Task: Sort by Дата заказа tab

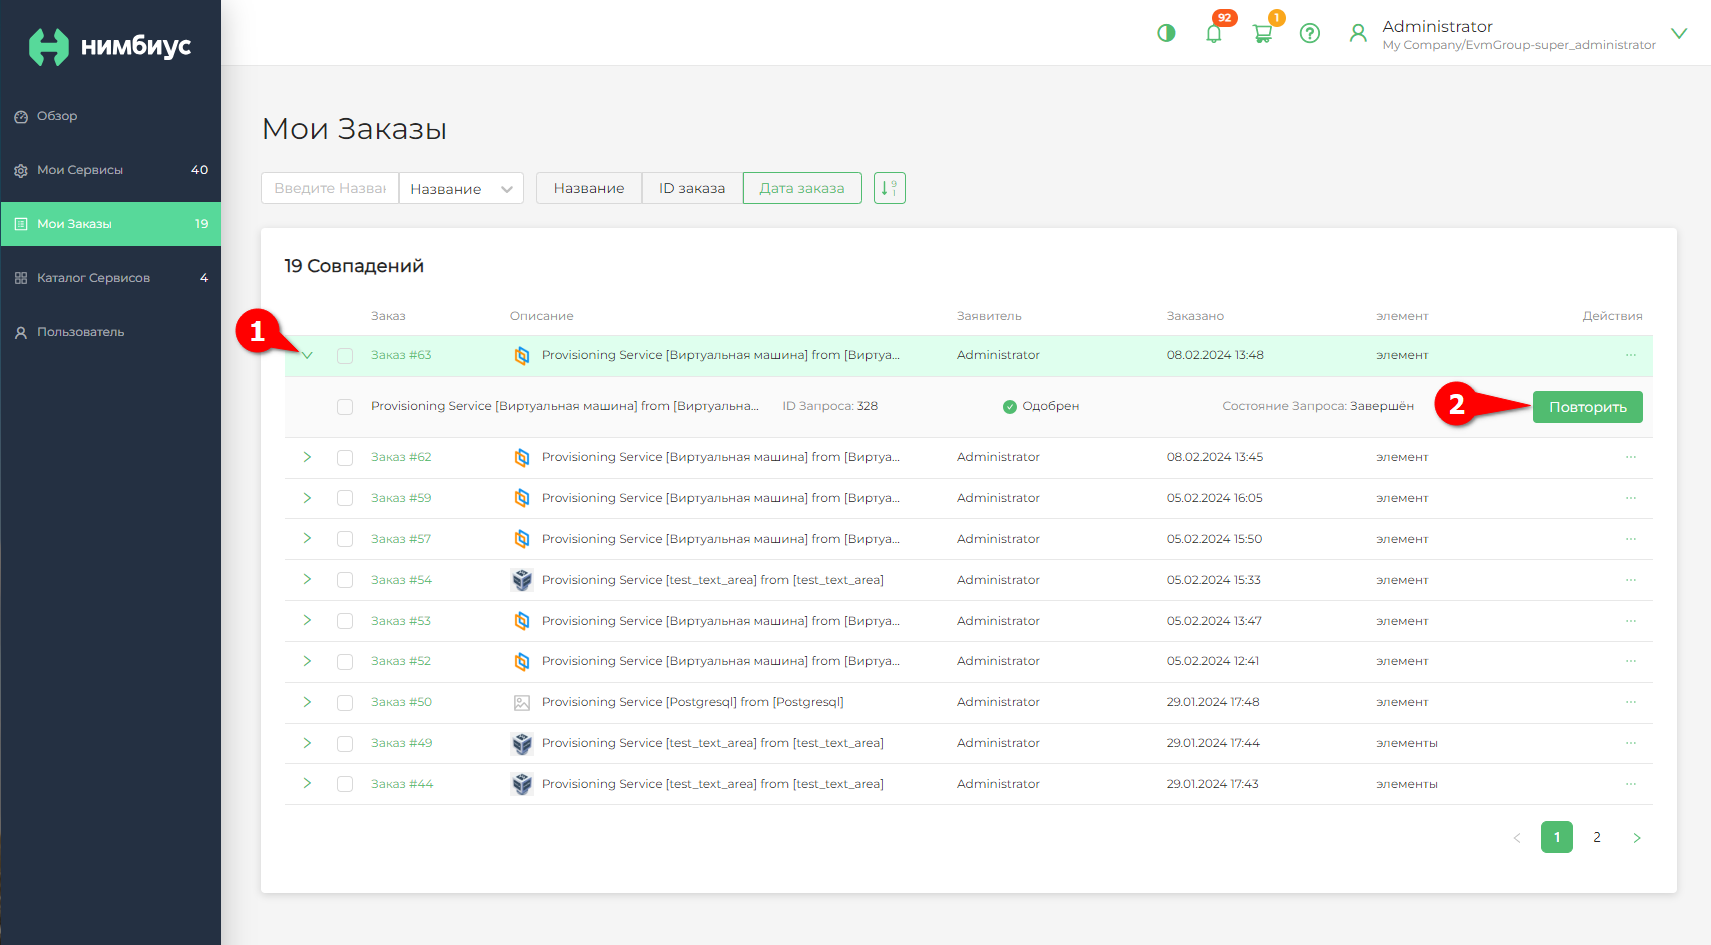Action: coord(802,188)
